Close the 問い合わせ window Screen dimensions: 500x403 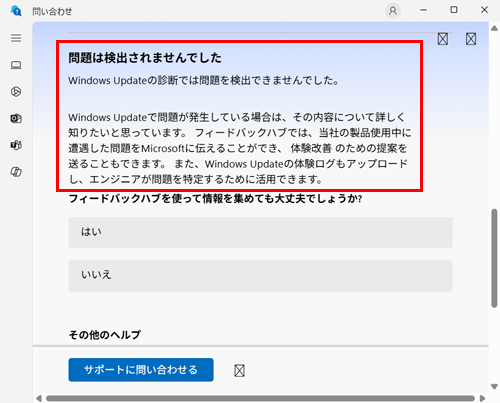coord(484,10)
